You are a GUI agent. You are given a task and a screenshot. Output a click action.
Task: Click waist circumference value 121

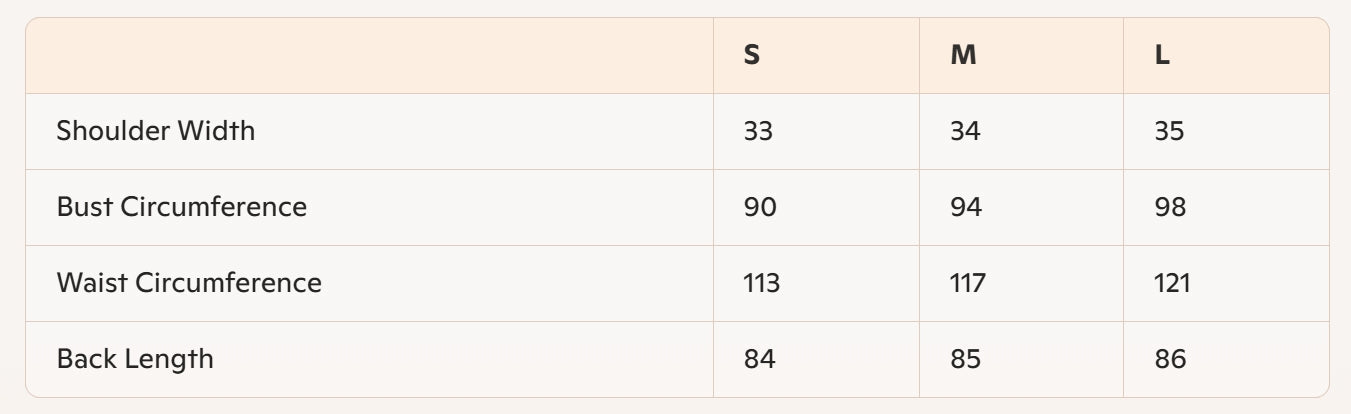coord(1172,283)
